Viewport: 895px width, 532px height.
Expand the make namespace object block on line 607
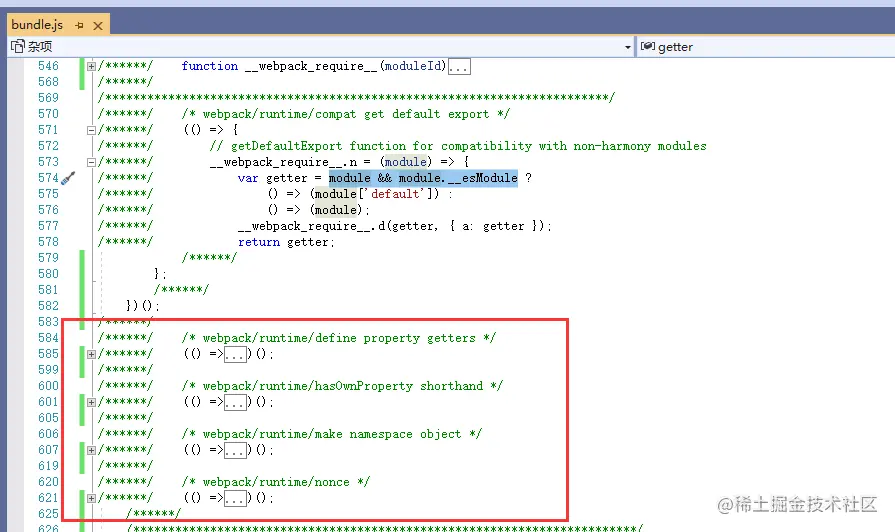(91, 450)
